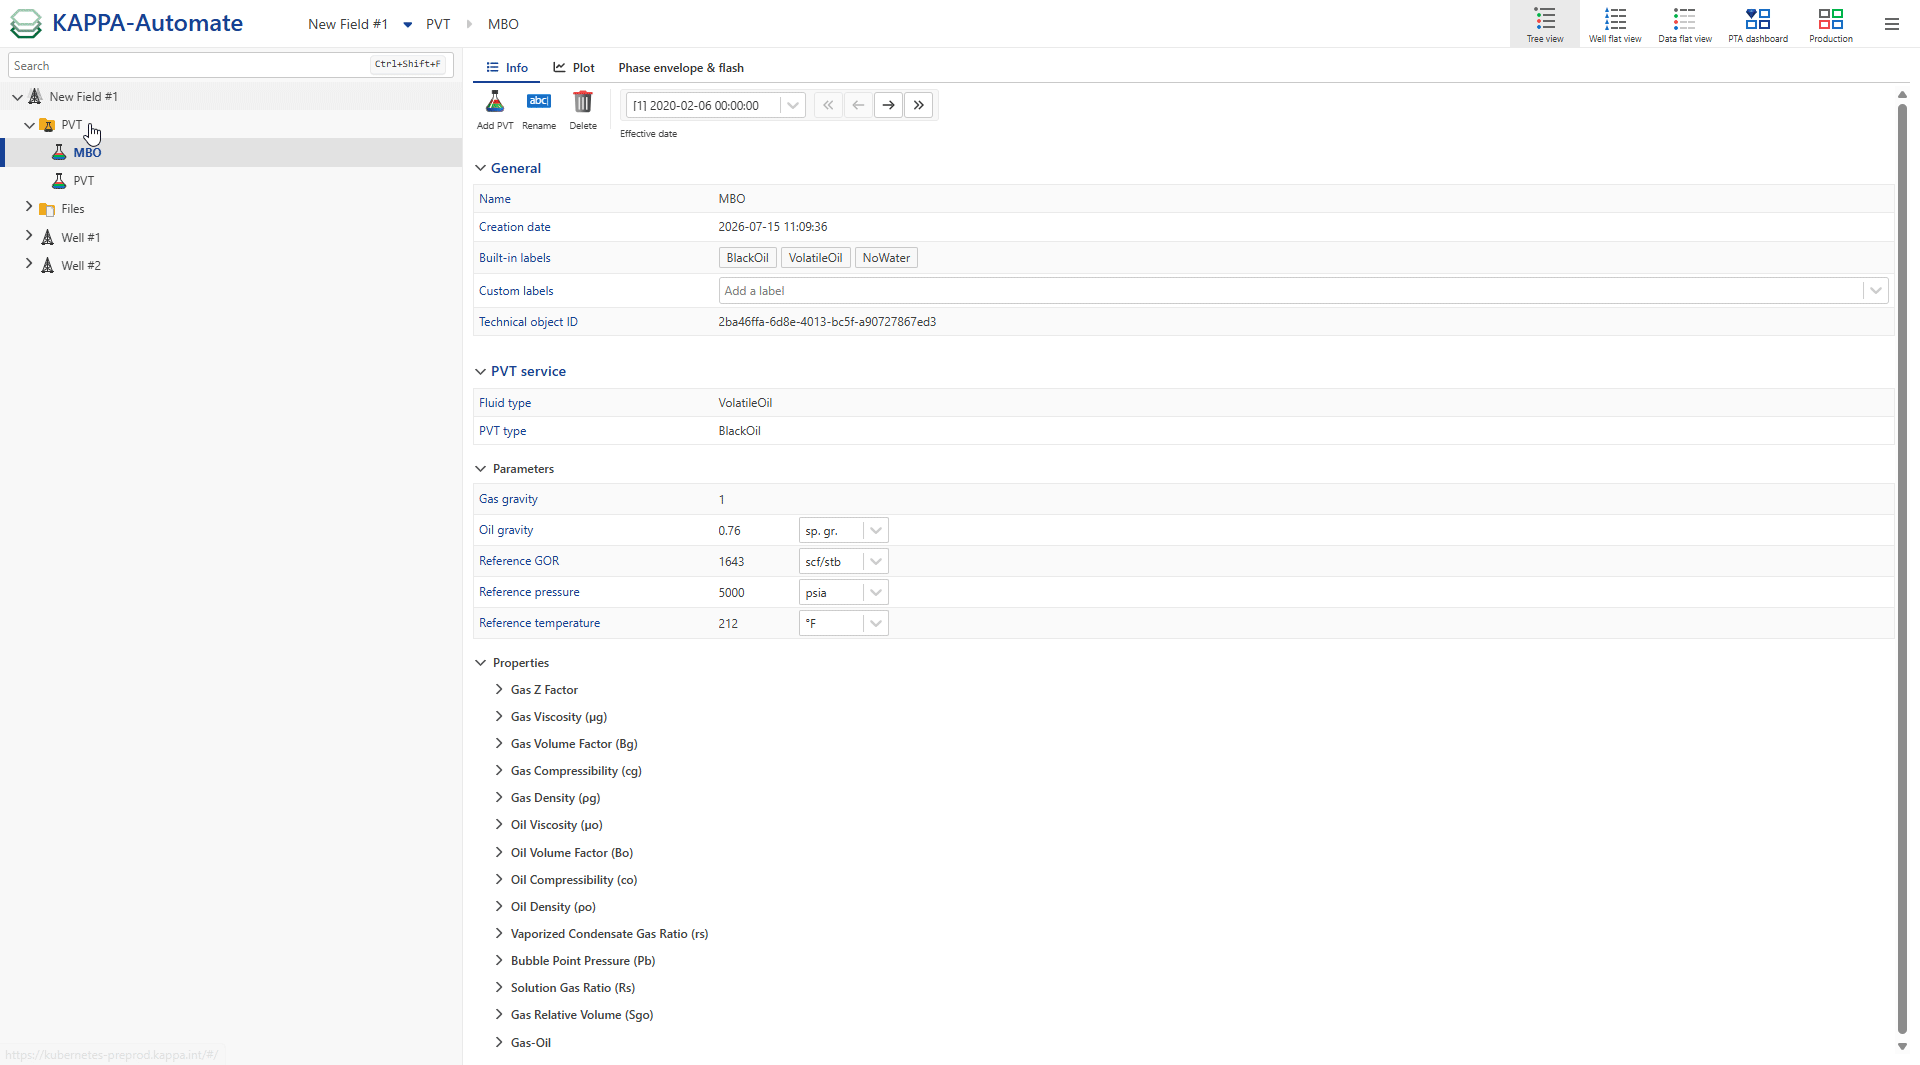Open the Production dashboard
This screenshot has width=1920, height=1065.
coord(1831,24)
